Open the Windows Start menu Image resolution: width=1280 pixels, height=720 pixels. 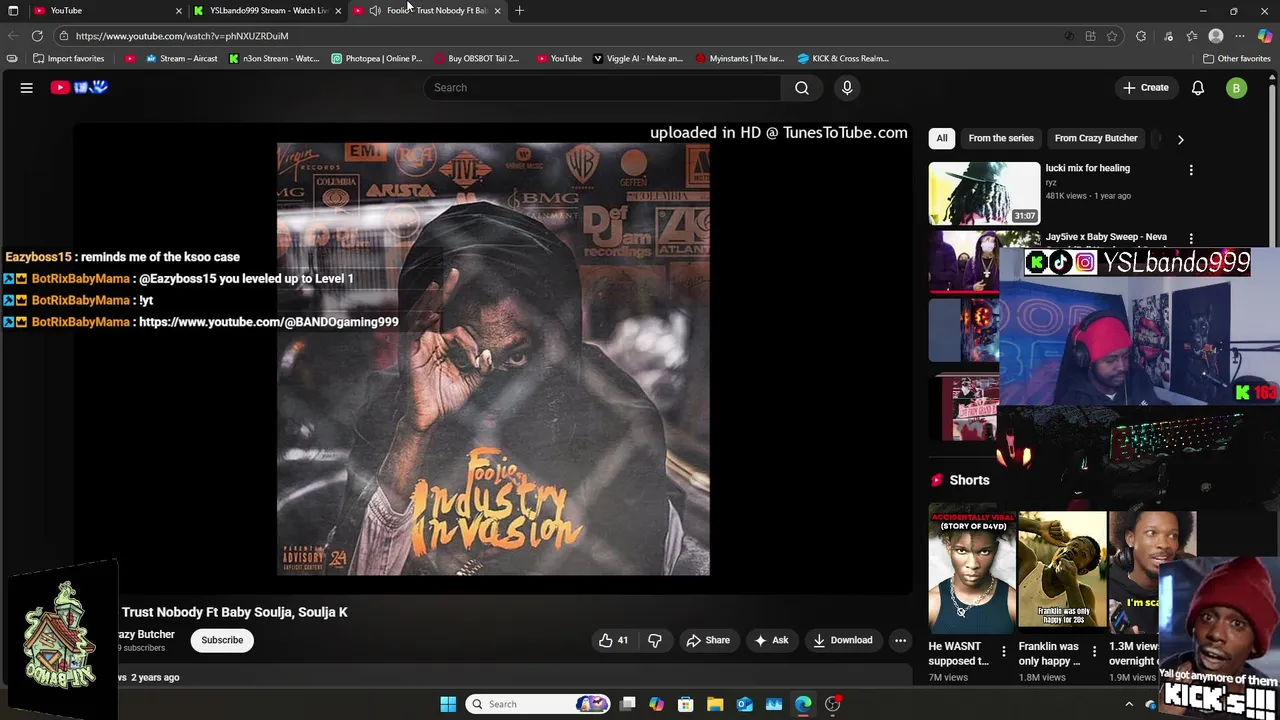[448, 704]
